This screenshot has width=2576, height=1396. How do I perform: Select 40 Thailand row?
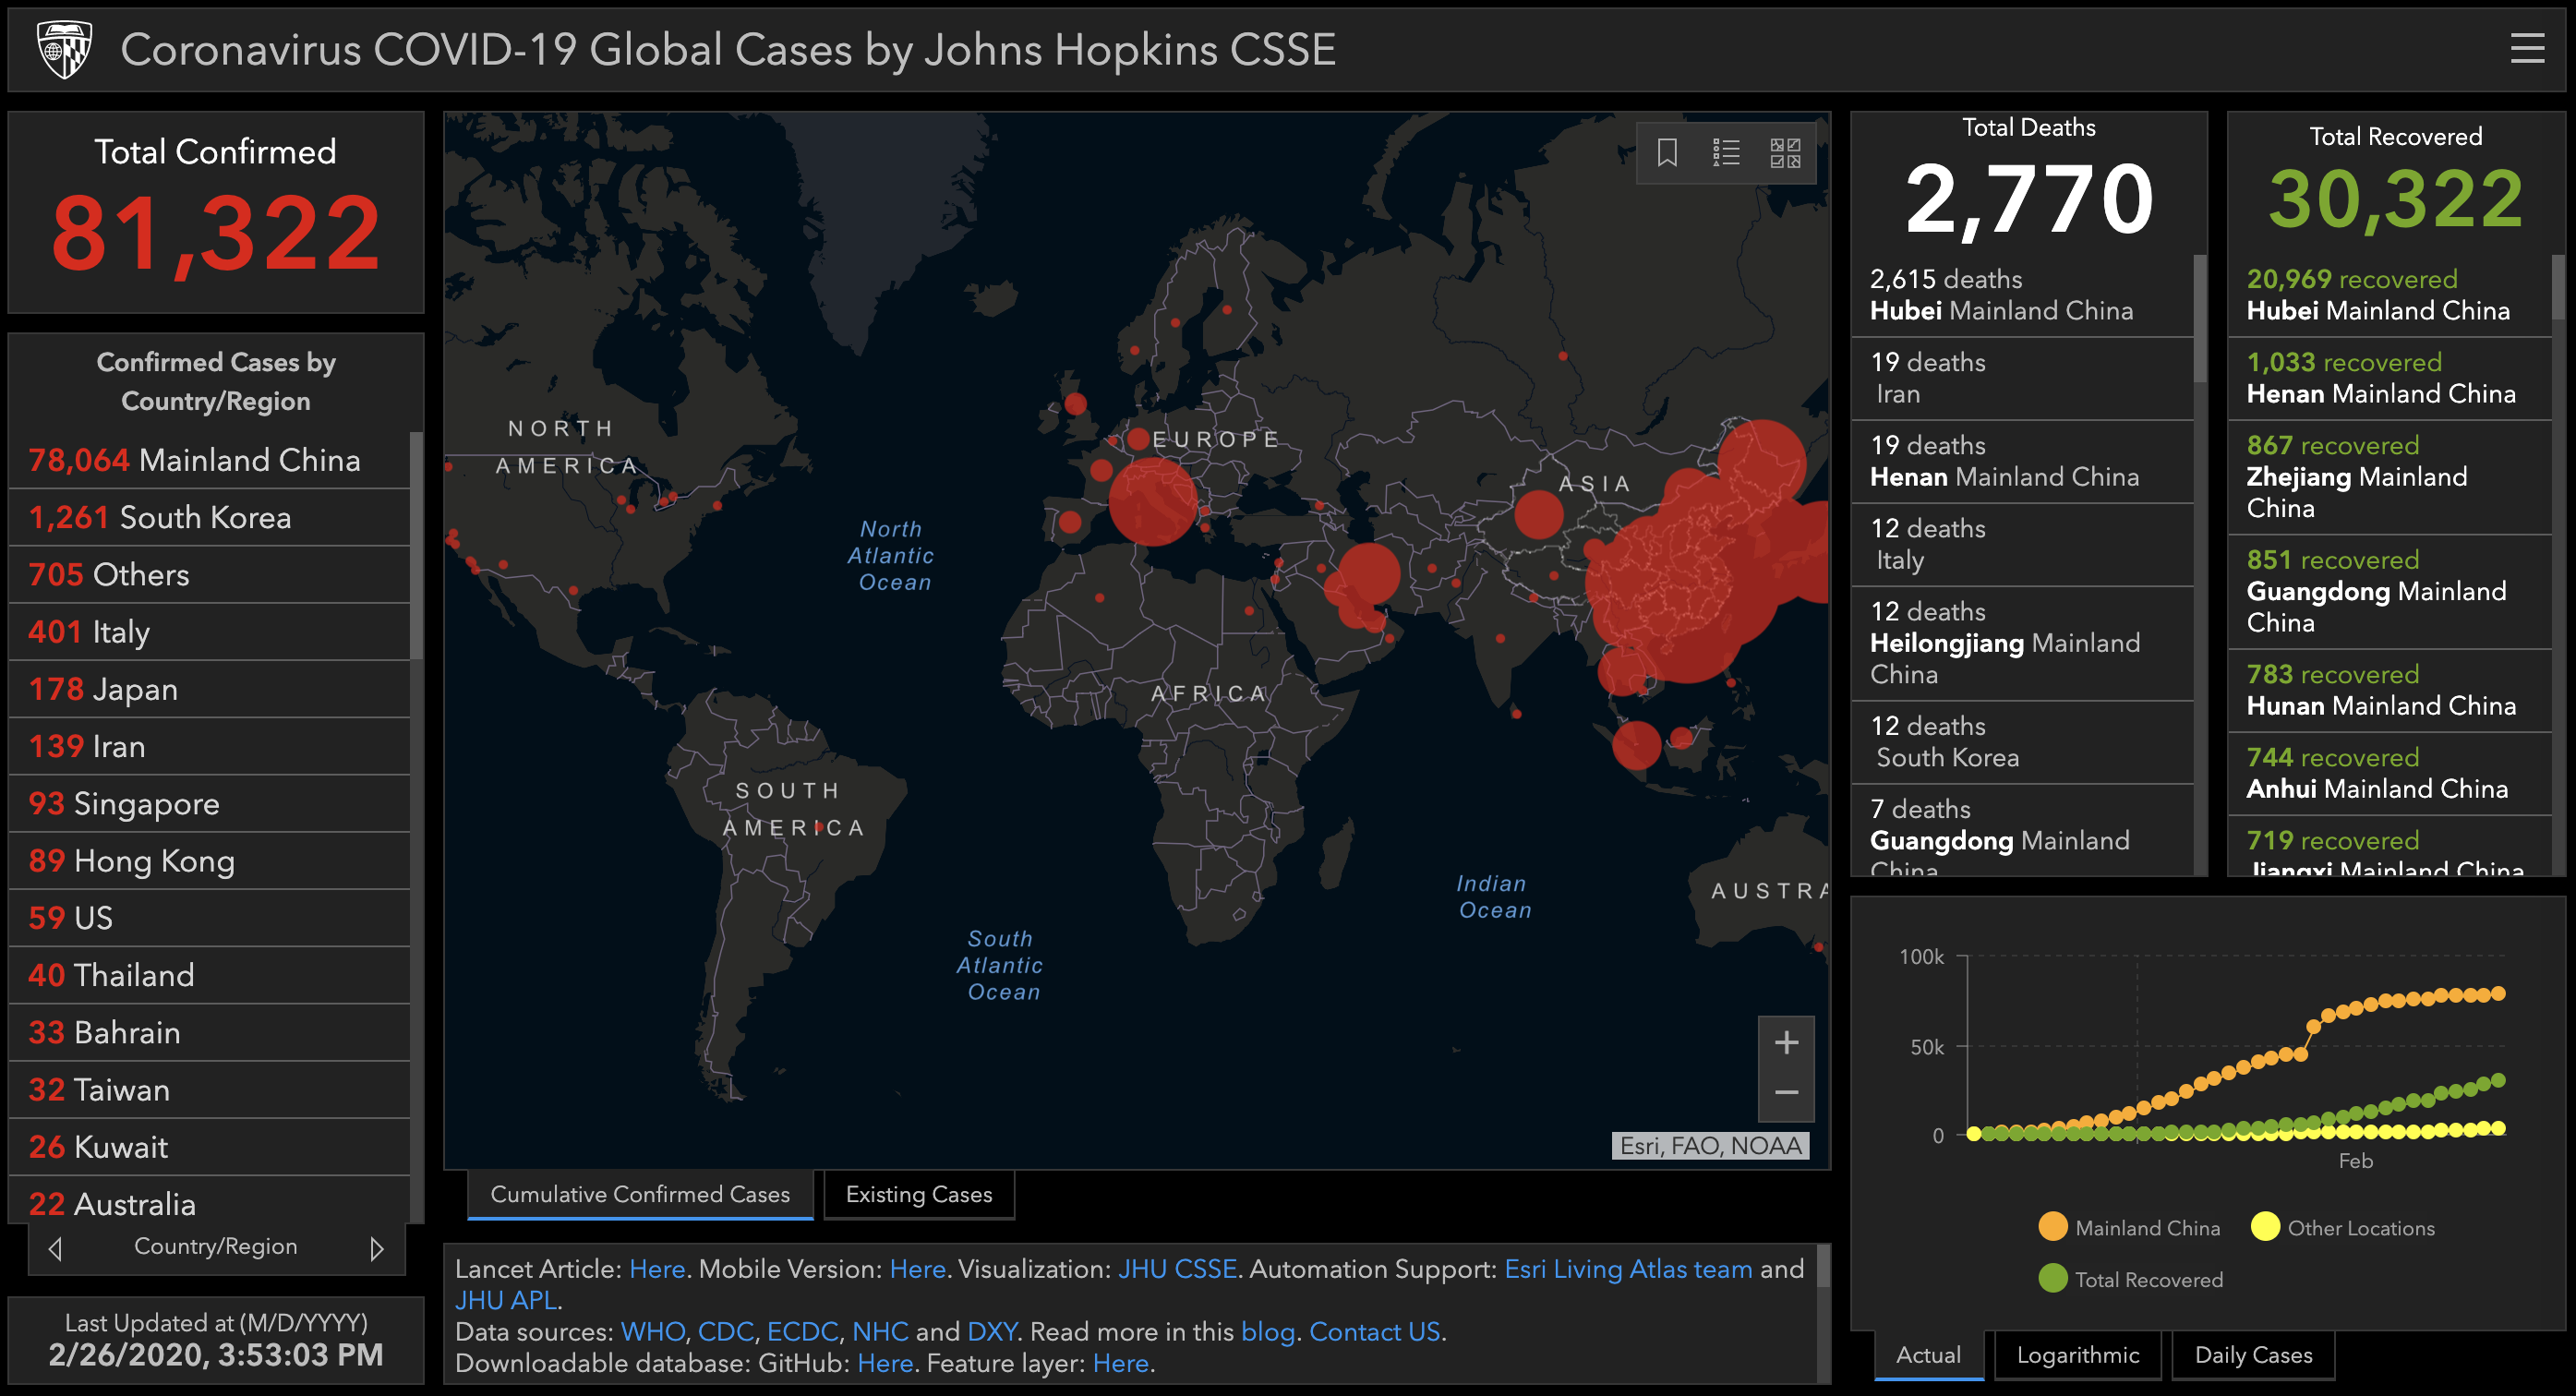coord(209,975)
